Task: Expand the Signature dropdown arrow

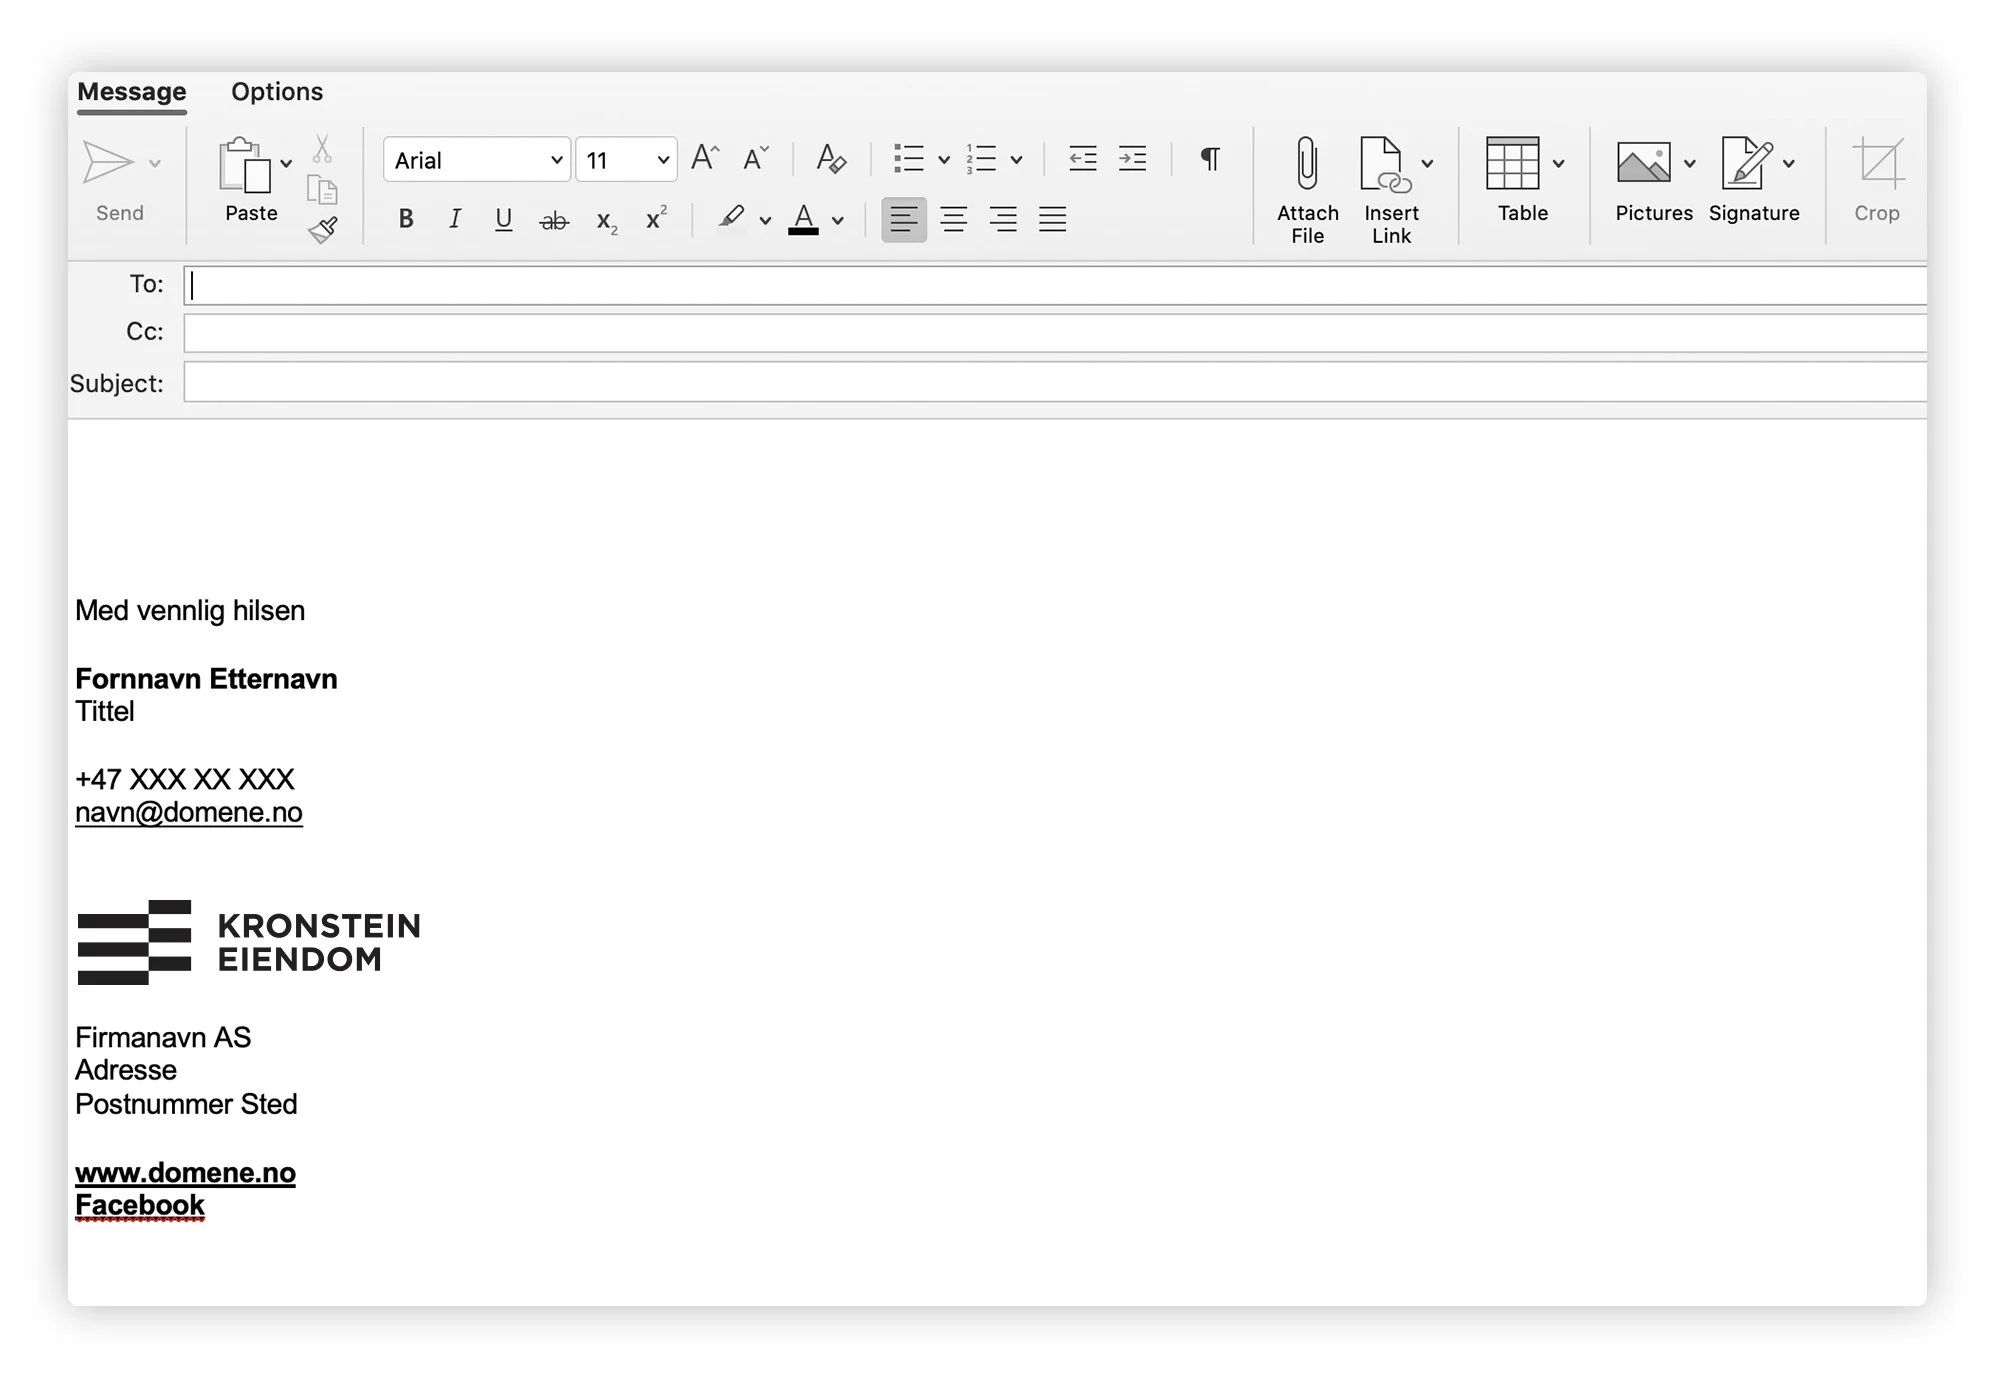Action: (1789, 163)
